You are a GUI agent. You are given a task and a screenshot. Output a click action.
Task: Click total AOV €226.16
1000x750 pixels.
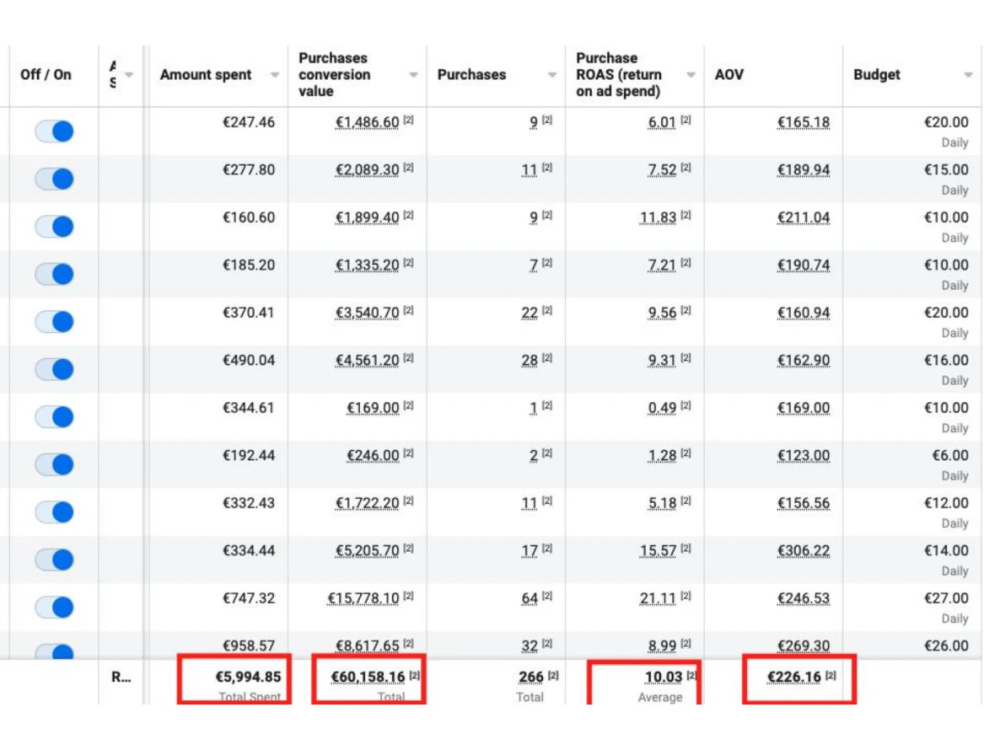pos(794,677)
